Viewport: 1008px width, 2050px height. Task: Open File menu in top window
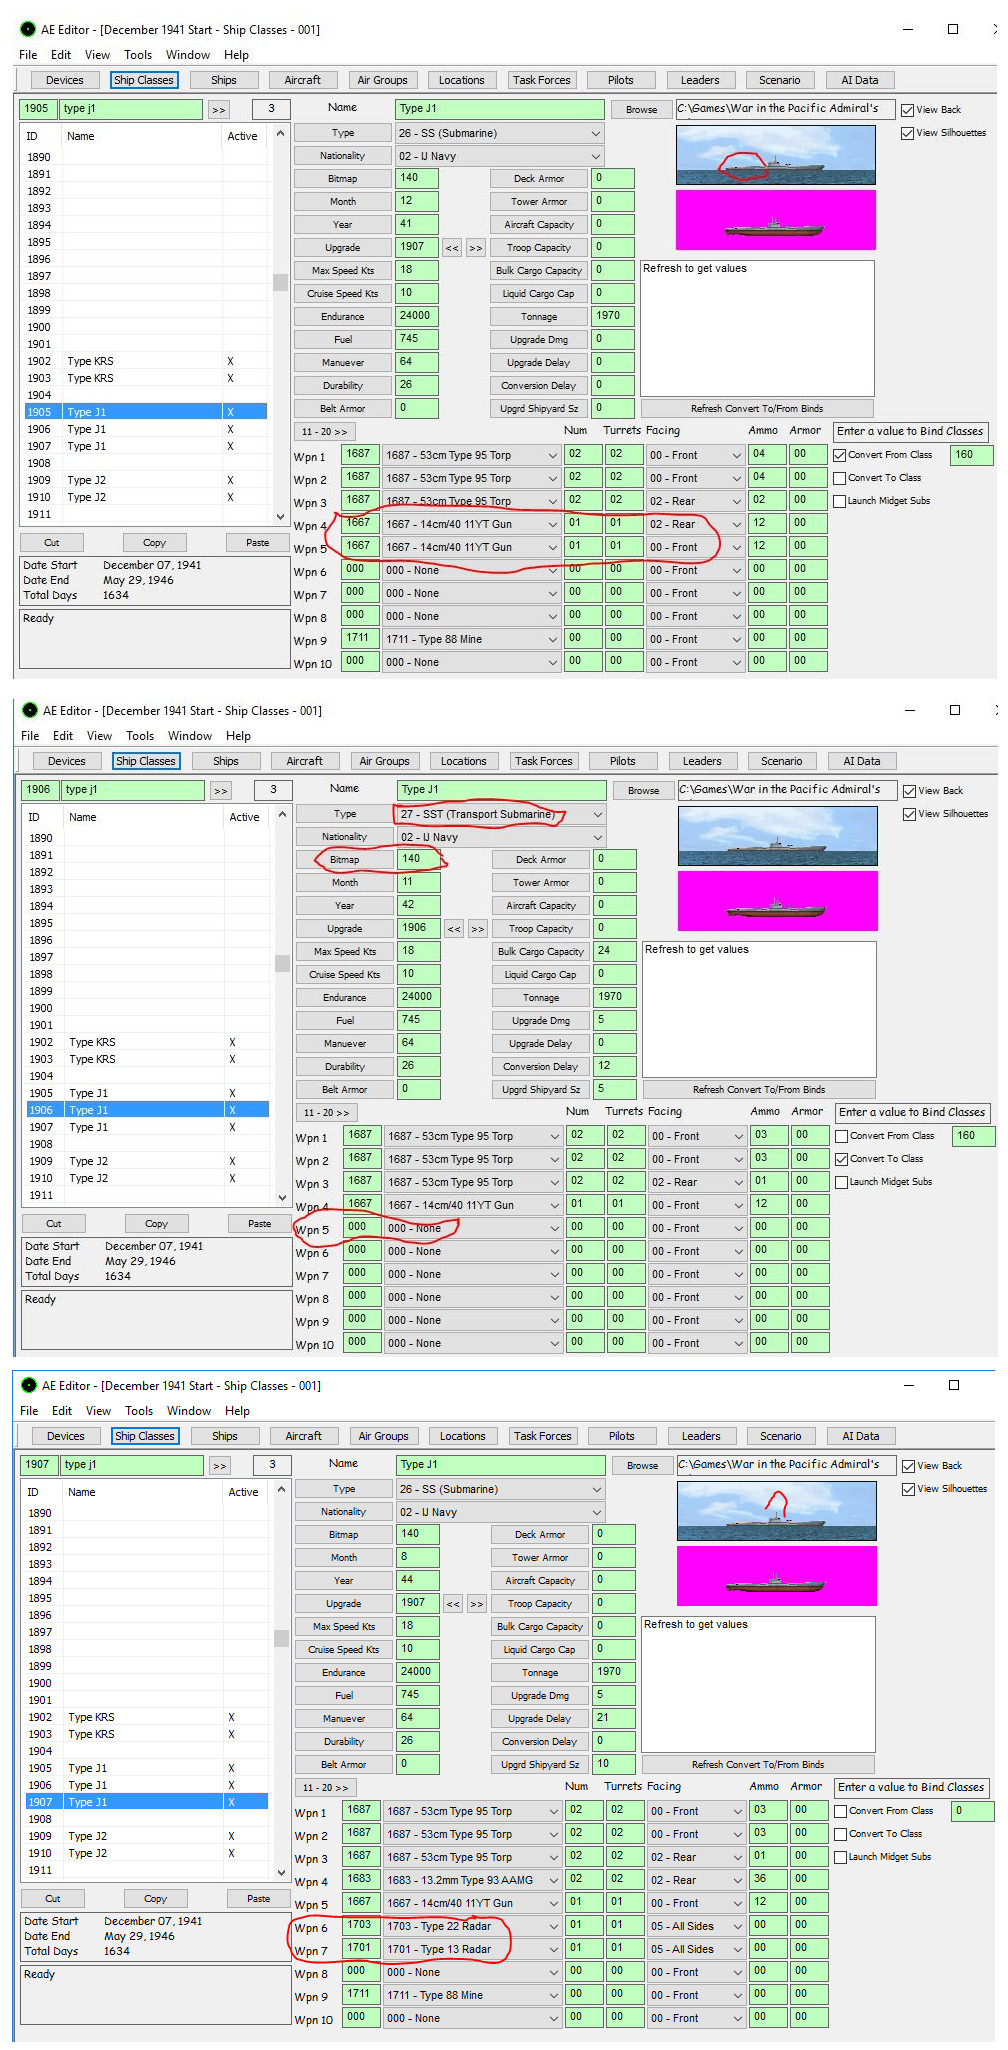click(28, 55)
